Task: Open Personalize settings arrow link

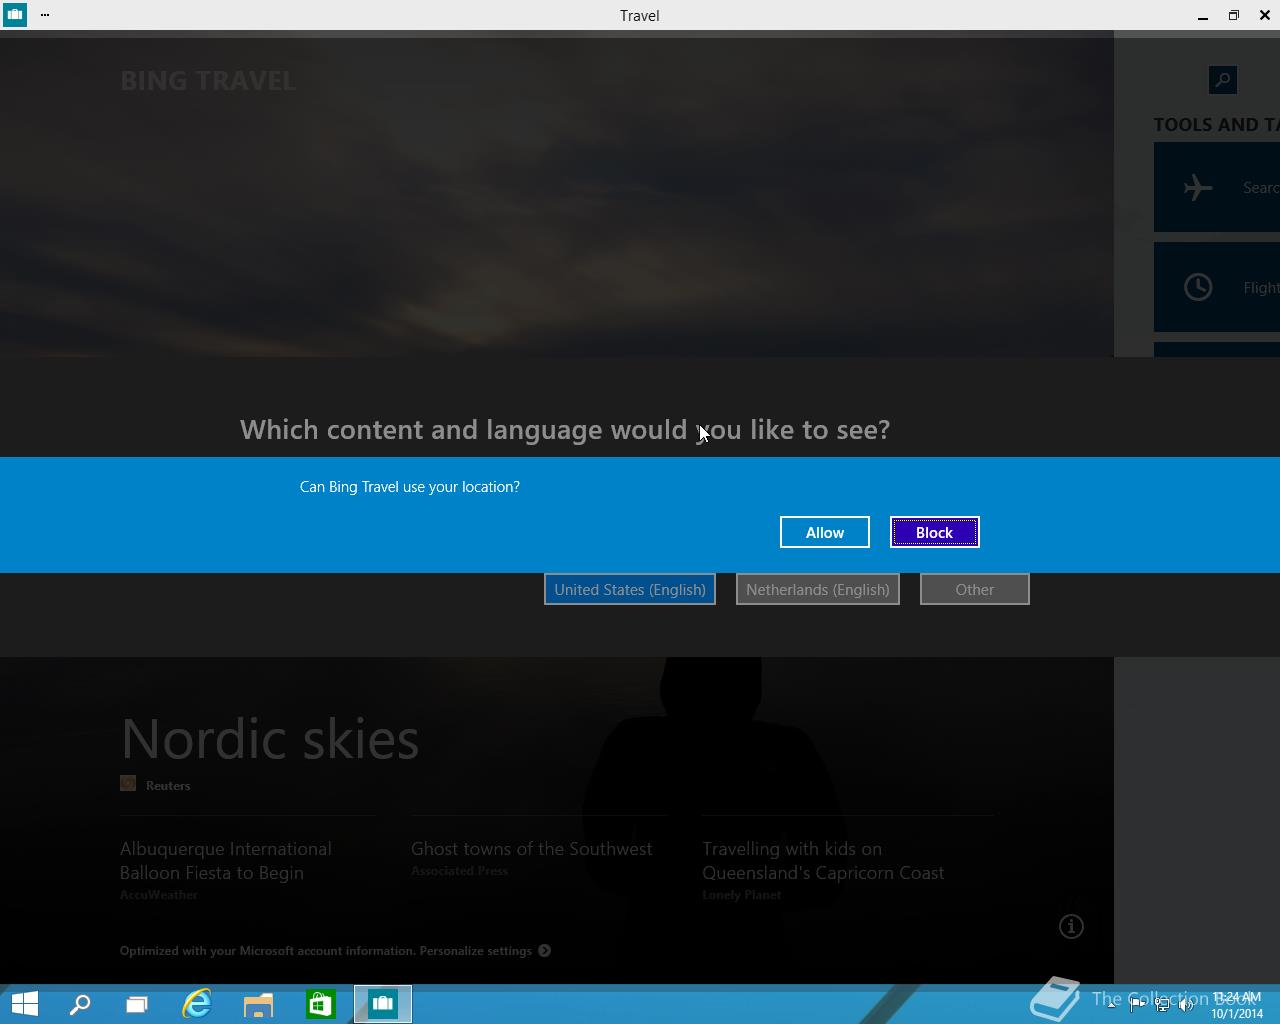Action: pyautogui.click(x=544, y=951)
